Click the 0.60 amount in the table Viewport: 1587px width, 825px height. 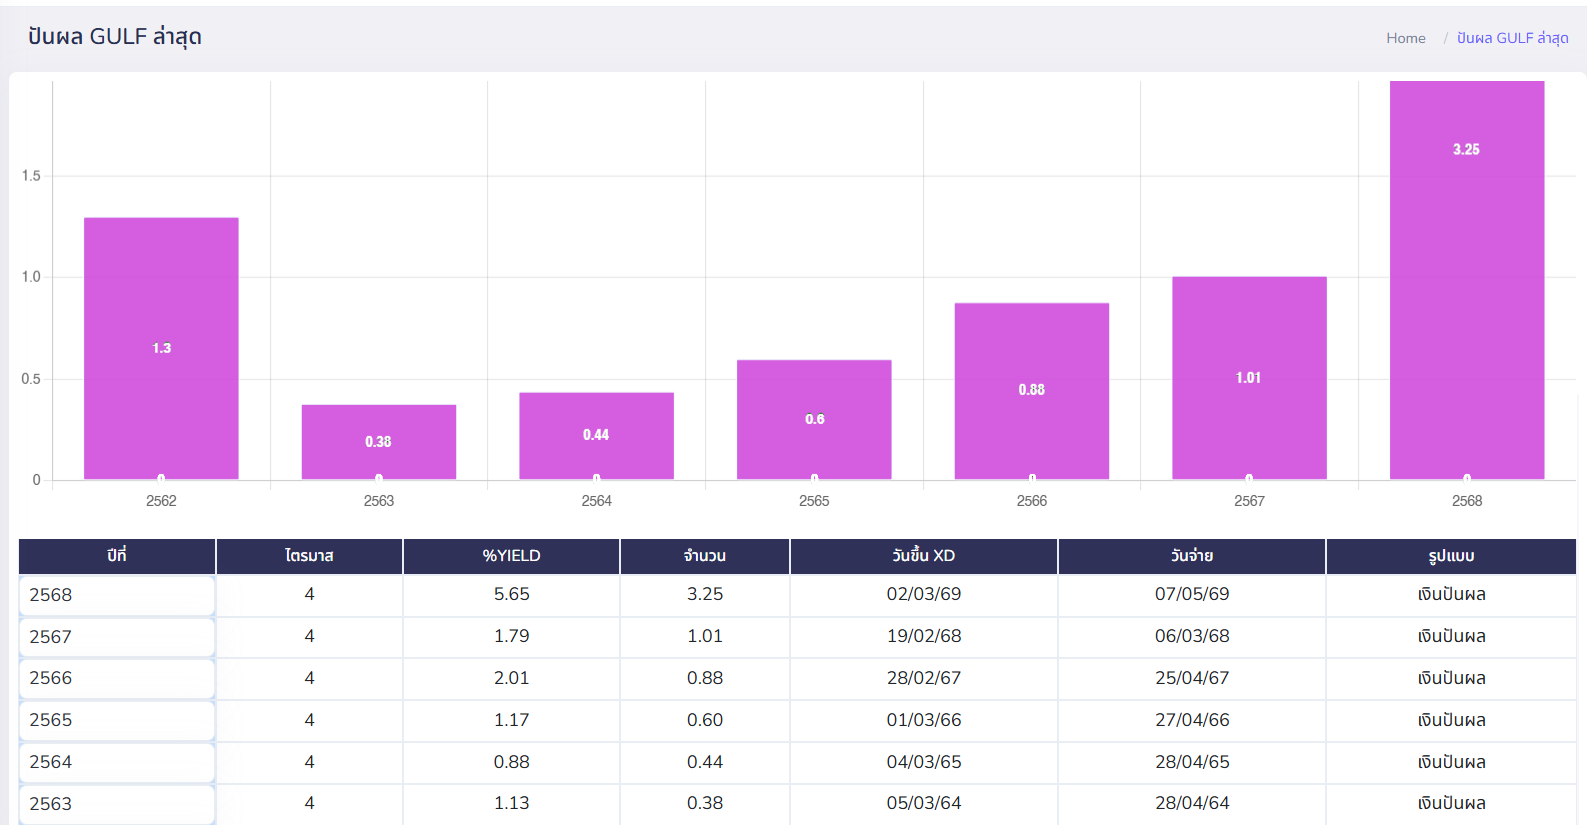coord(705,720)
